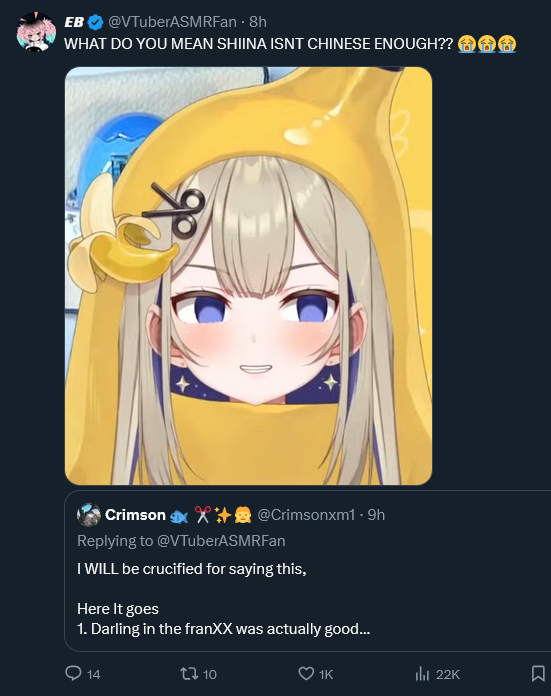
Task: Open the @Crimsonxm1 handle
Action: coord(306,515)
